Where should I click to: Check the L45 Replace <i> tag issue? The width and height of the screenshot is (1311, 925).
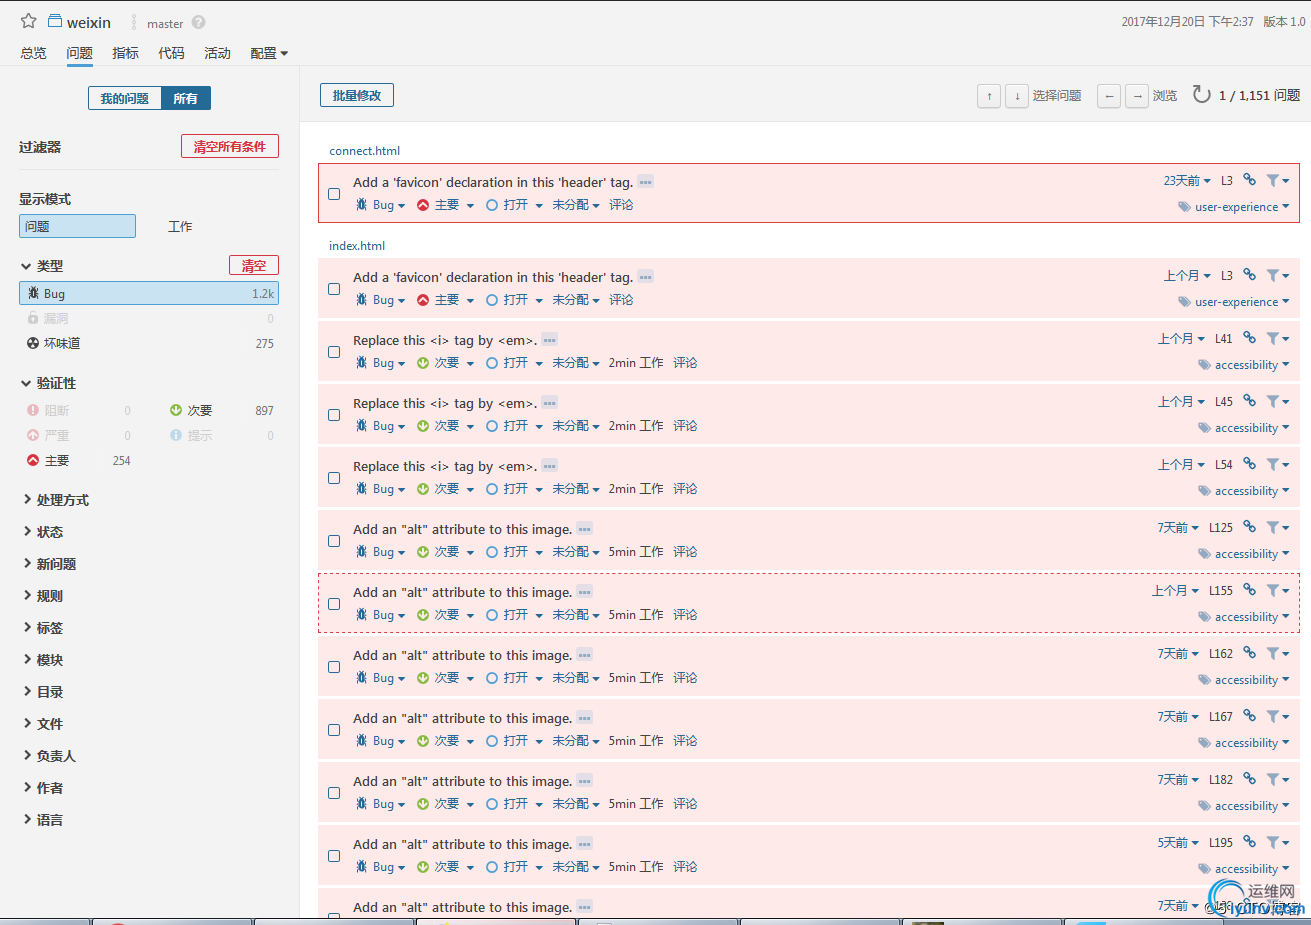tap(334, 415)
